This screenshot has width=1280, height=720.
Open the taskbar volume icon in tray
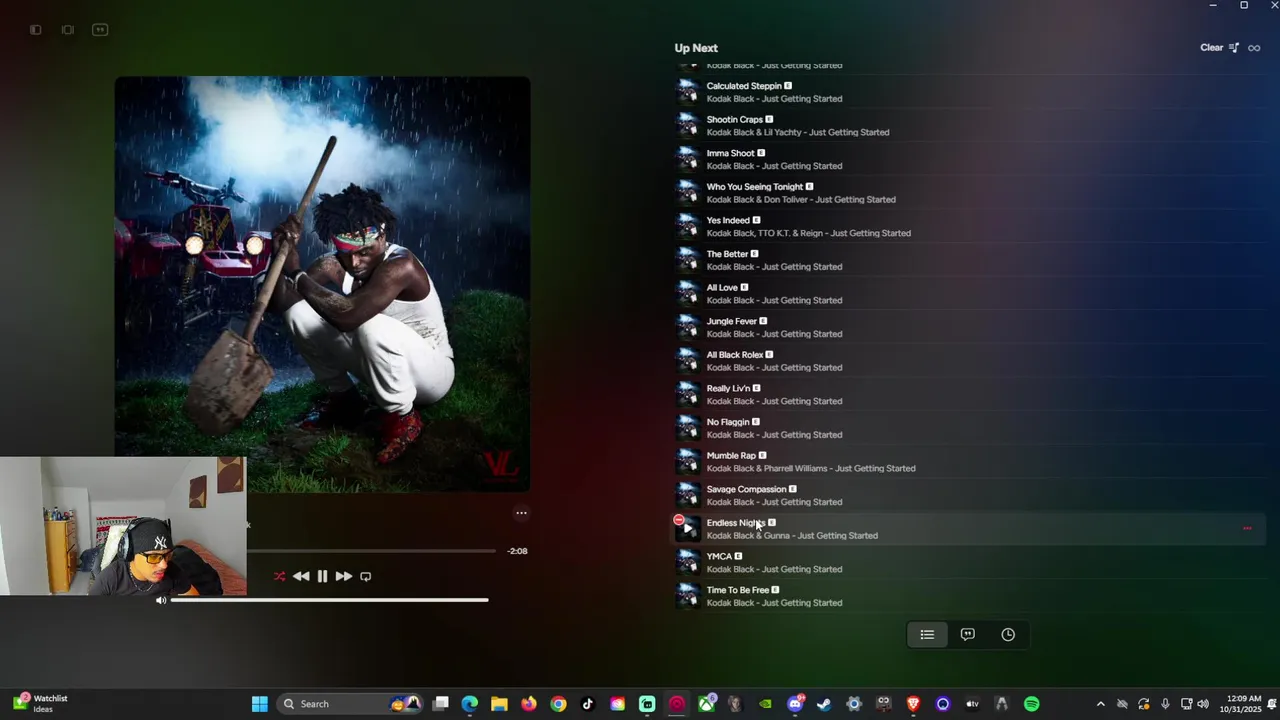pyautogui.click(x=1203, y=704)
